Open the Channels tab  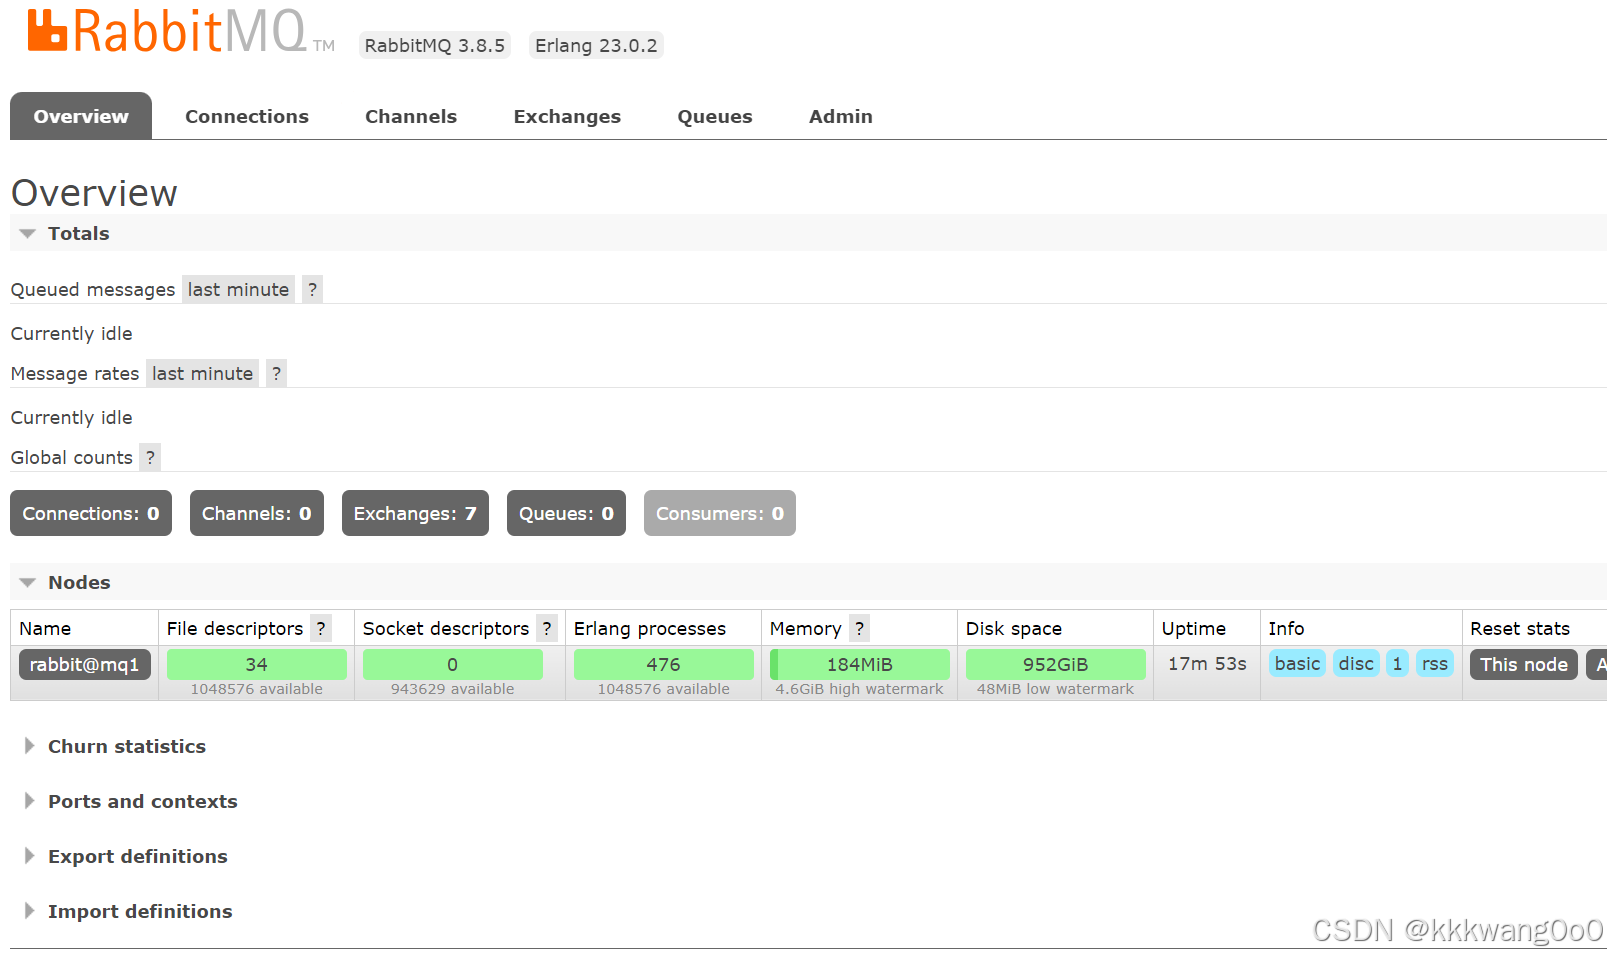point(411,116)
